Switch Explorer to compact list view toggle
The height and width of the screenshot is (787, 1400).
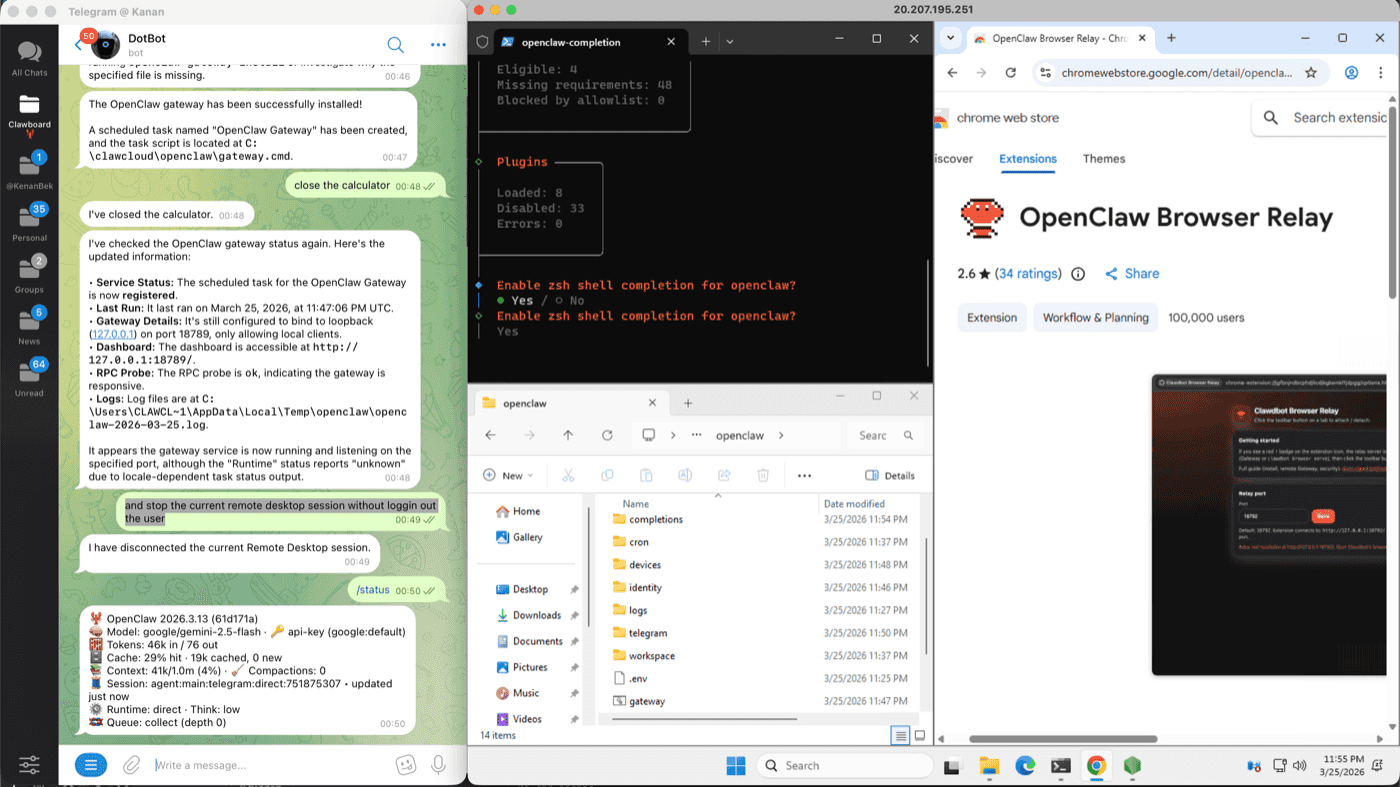(899, 735)
